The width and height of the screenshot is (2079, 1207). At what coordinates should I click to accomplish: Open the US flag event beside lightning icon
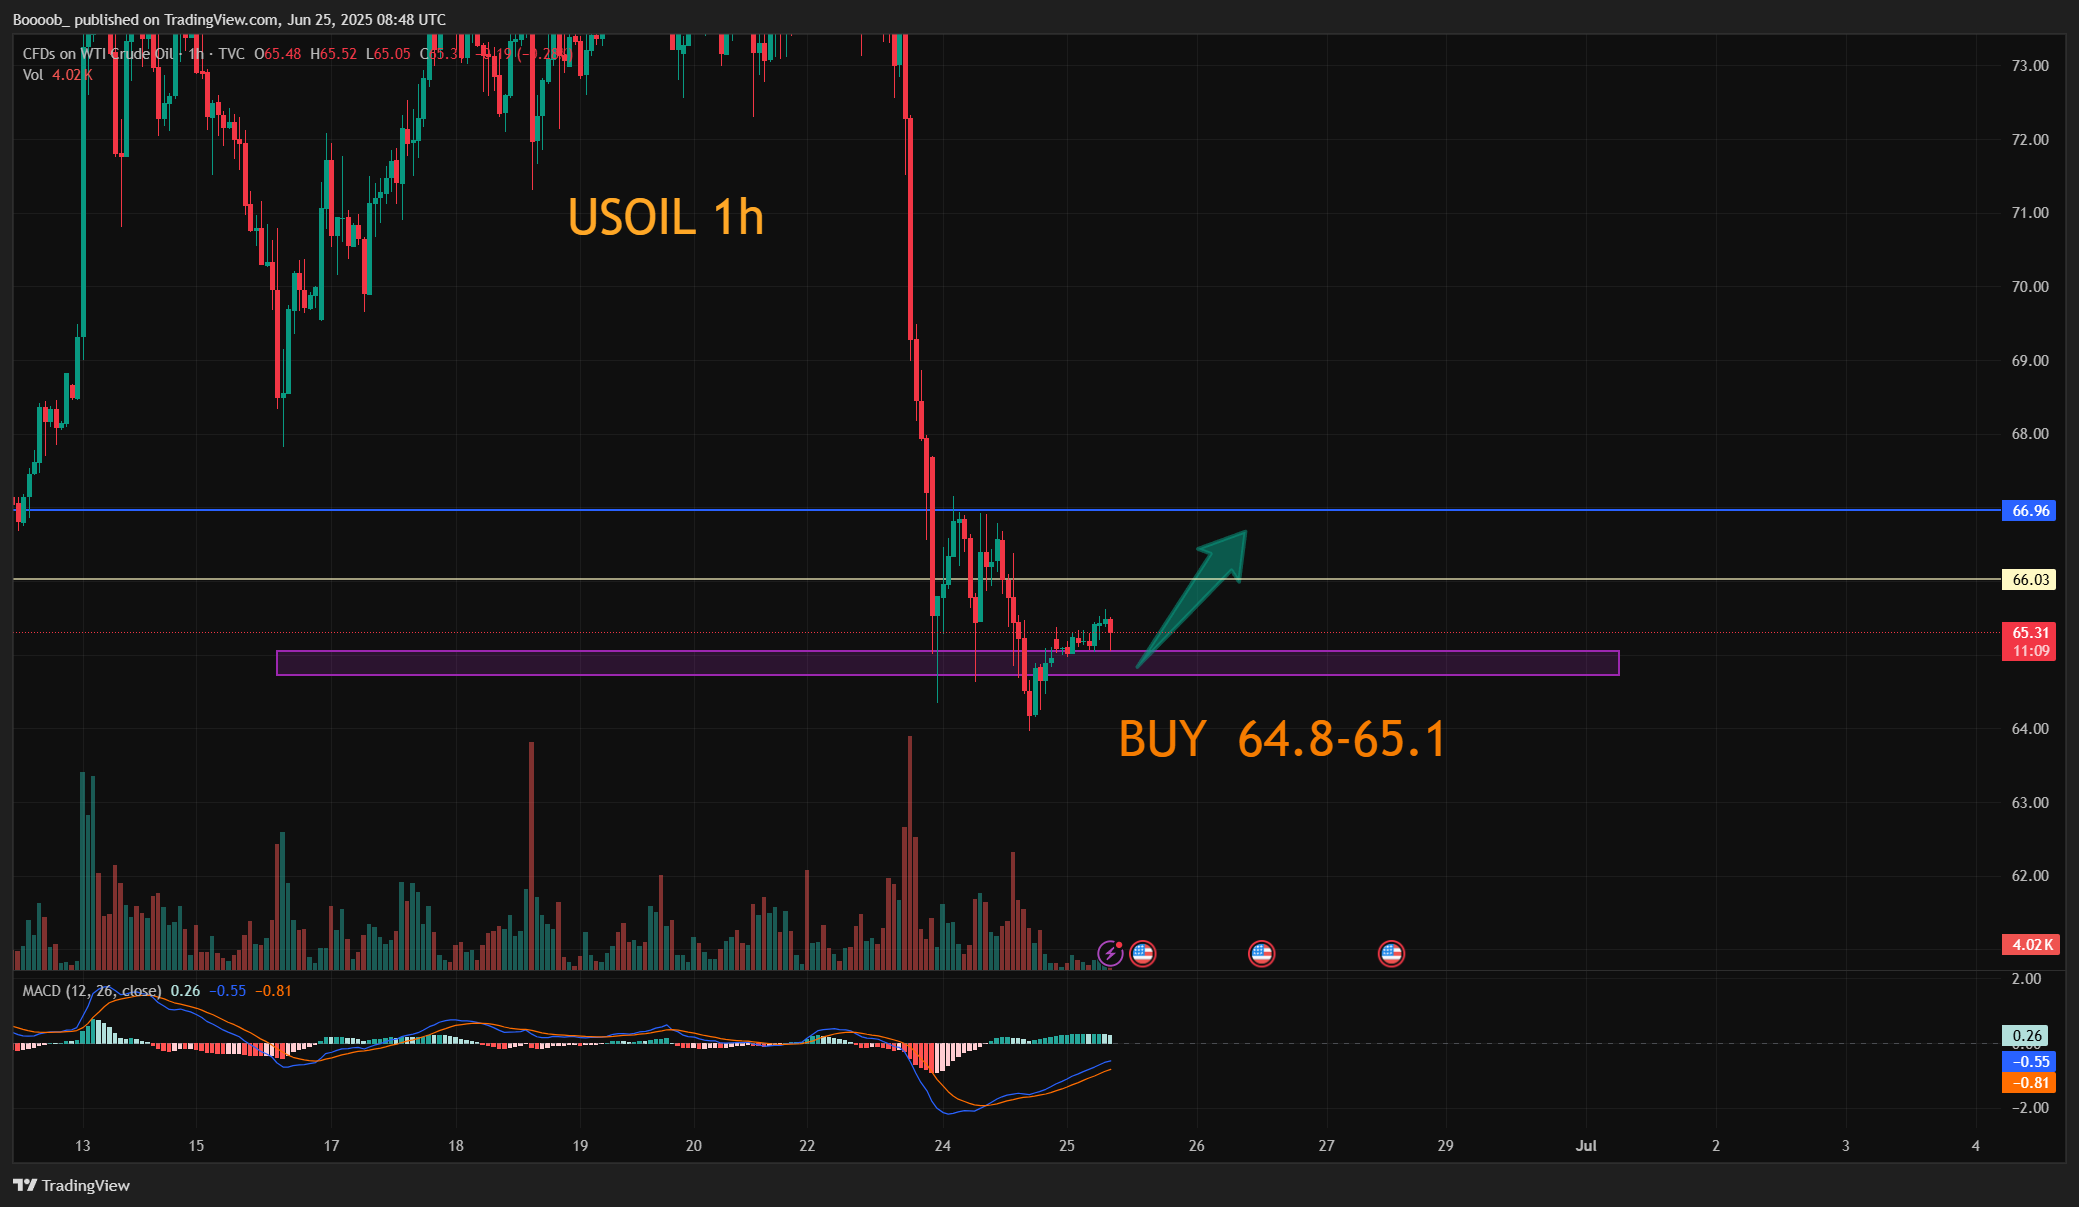(1143, 954)
